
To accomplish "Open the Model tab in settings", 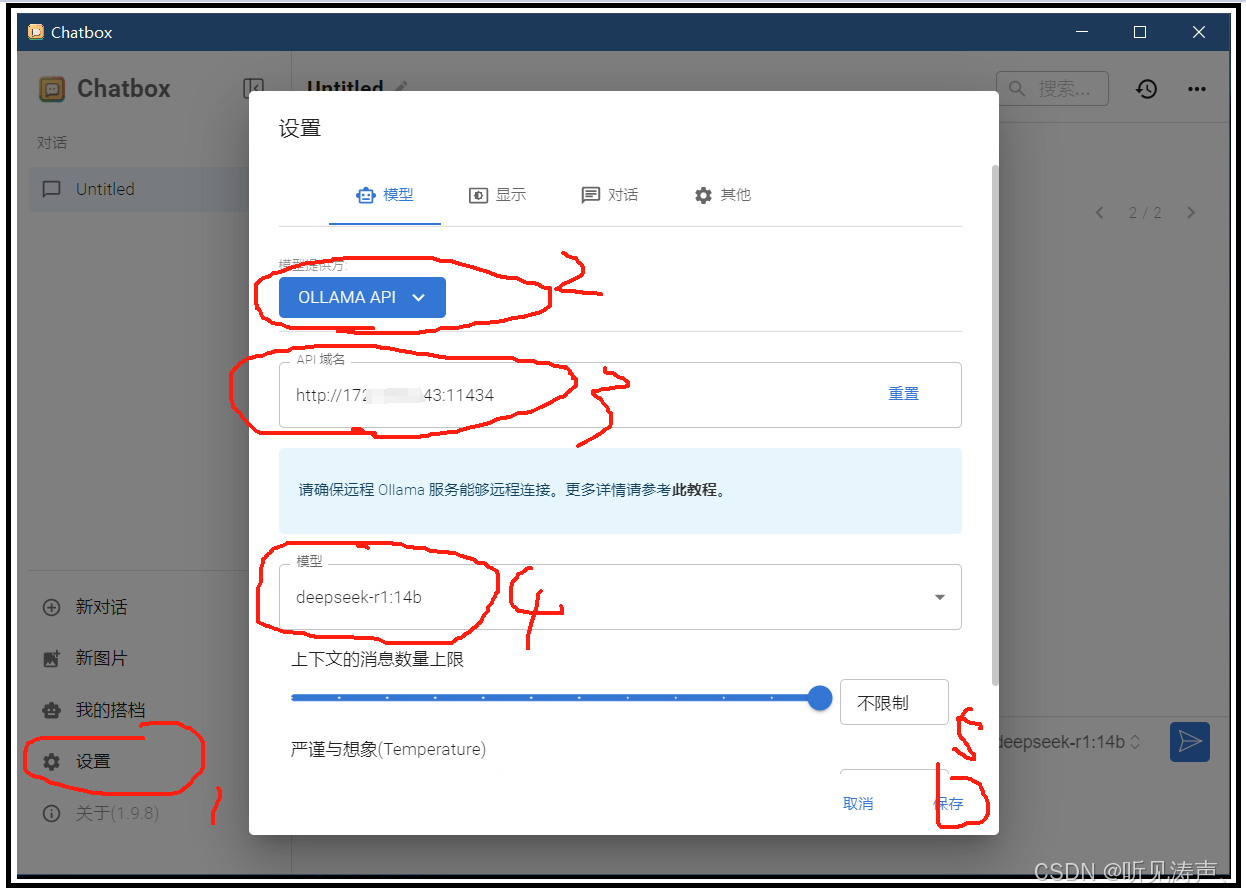I will click(x=385, y=195).
